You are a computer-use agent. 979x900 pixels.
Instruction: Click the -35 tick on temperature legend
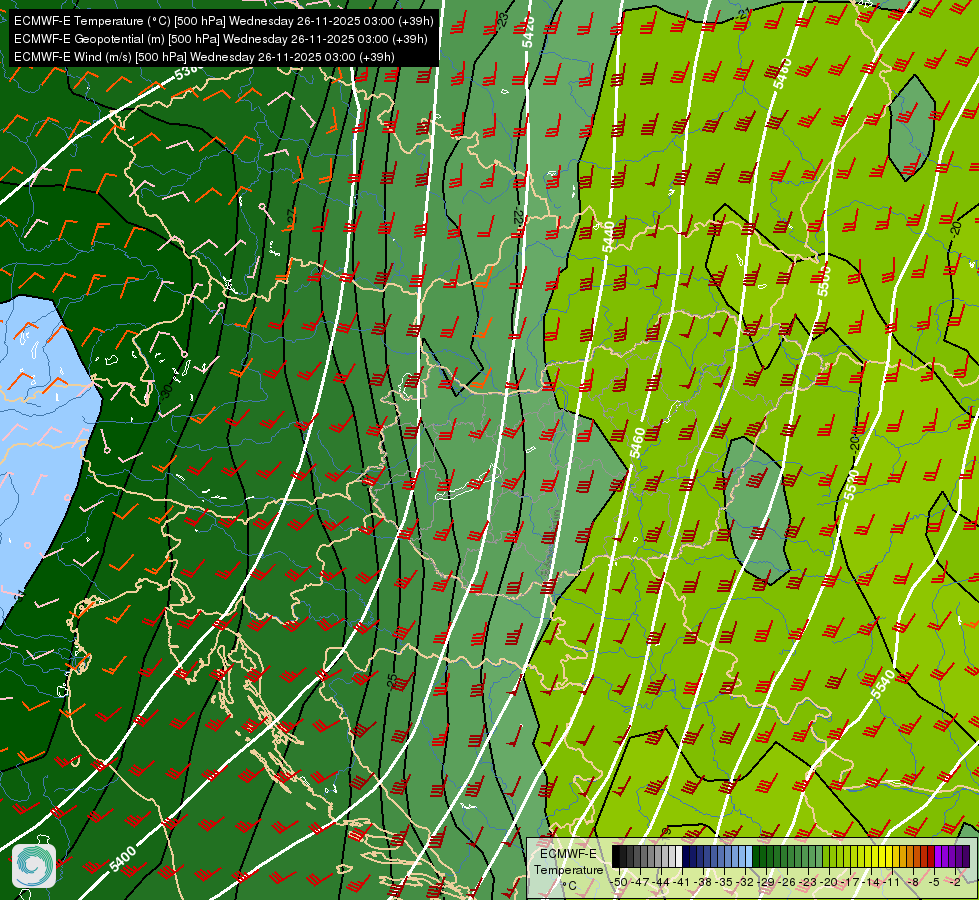725,882
